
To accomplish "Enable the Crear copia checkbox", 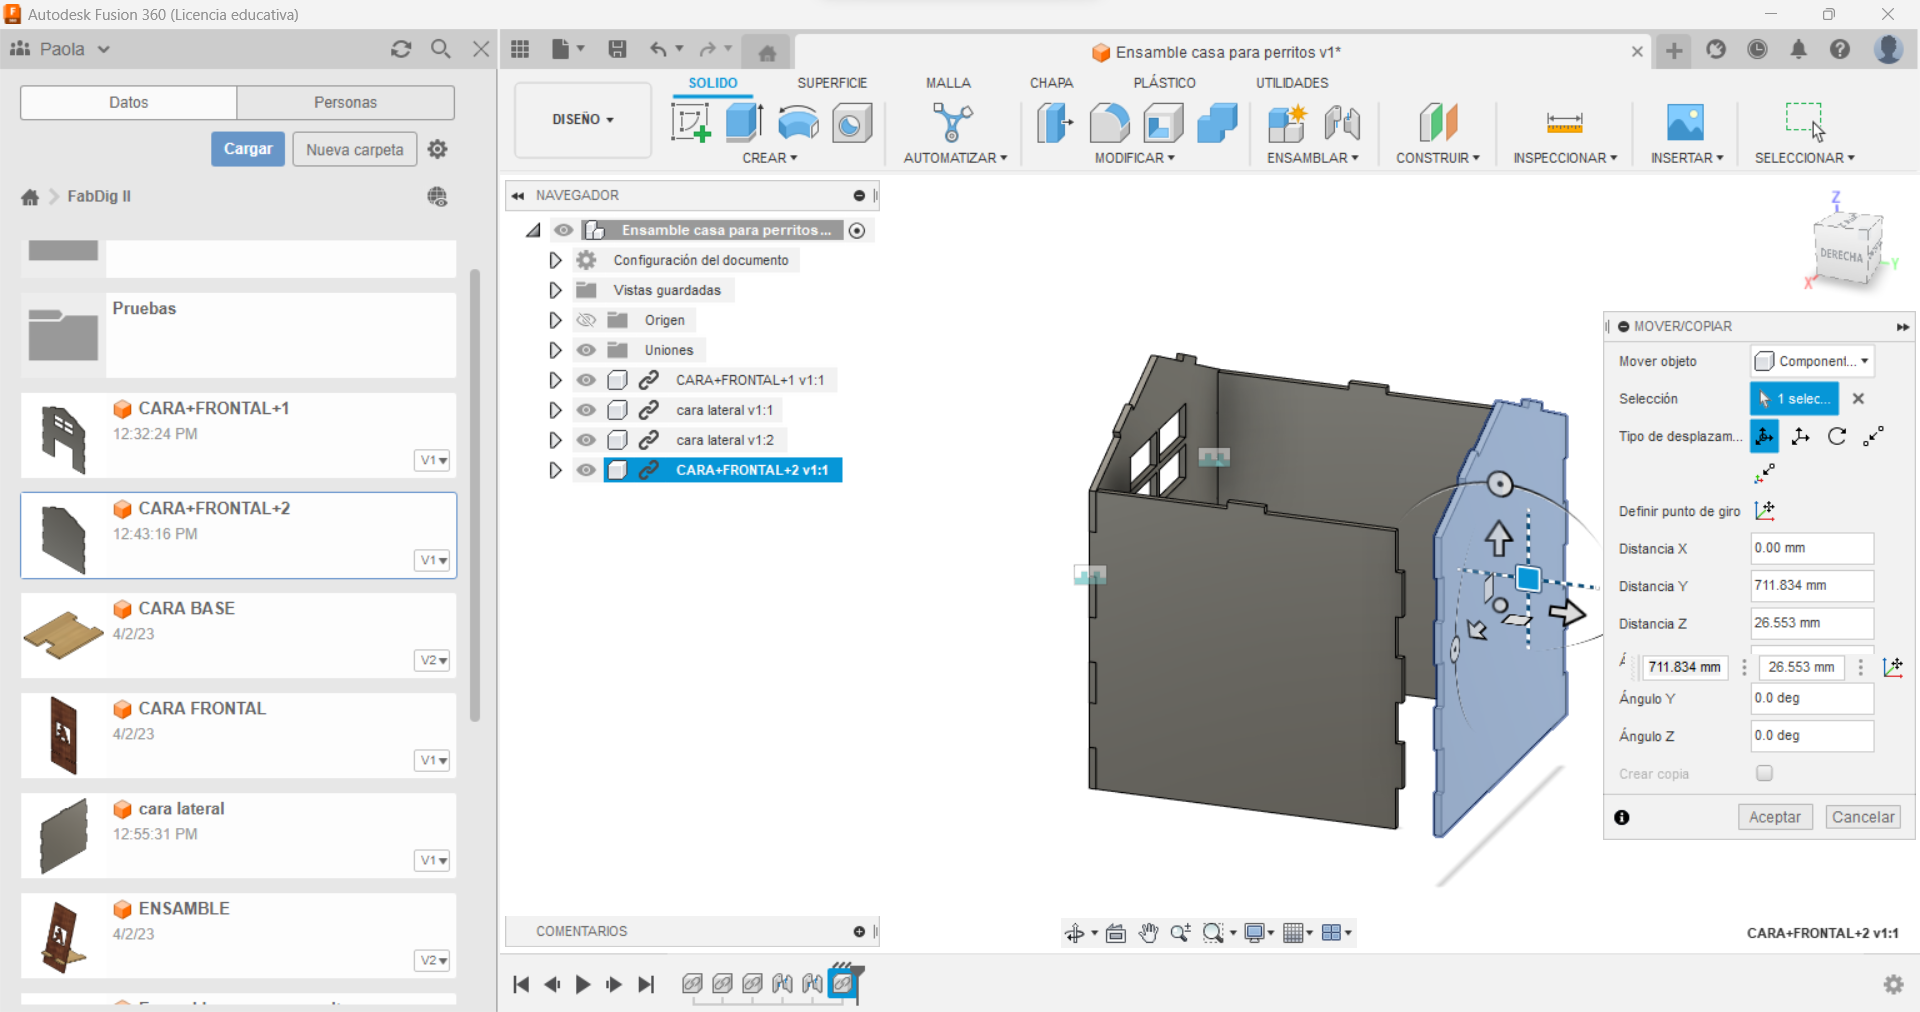I will click(x=1764, y=773).
